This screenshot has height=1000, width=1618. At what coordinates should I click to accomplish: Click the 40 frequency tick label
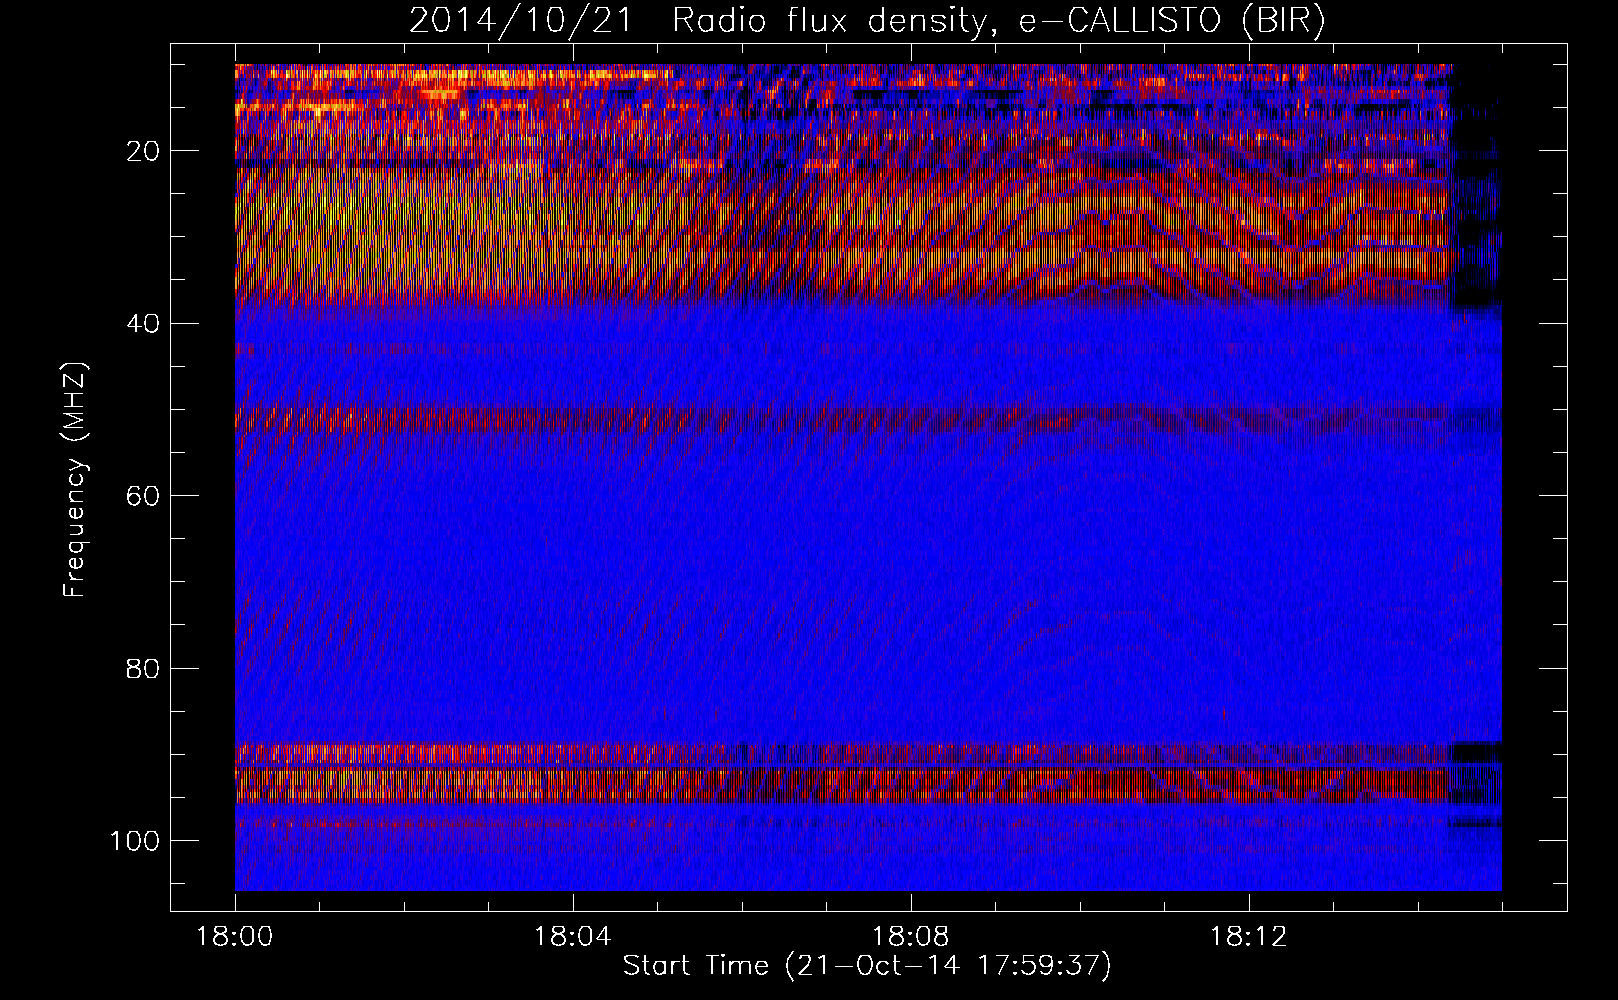pos(143,324)
